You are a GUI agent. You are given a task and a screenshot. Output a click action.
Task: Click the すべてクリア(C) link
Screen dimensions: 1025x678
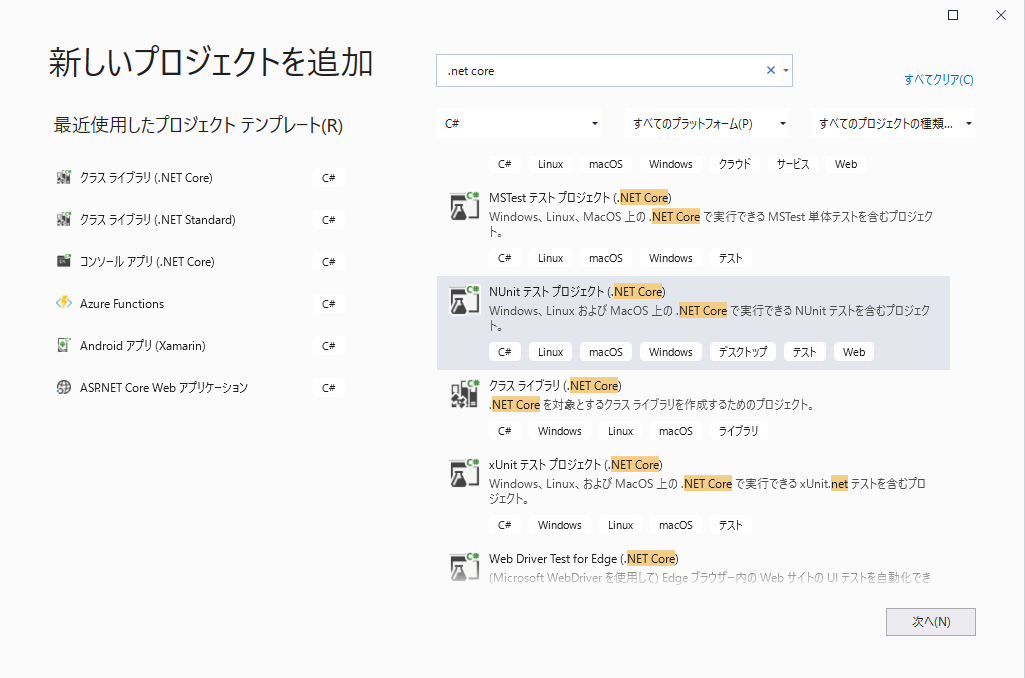point(939,80)
